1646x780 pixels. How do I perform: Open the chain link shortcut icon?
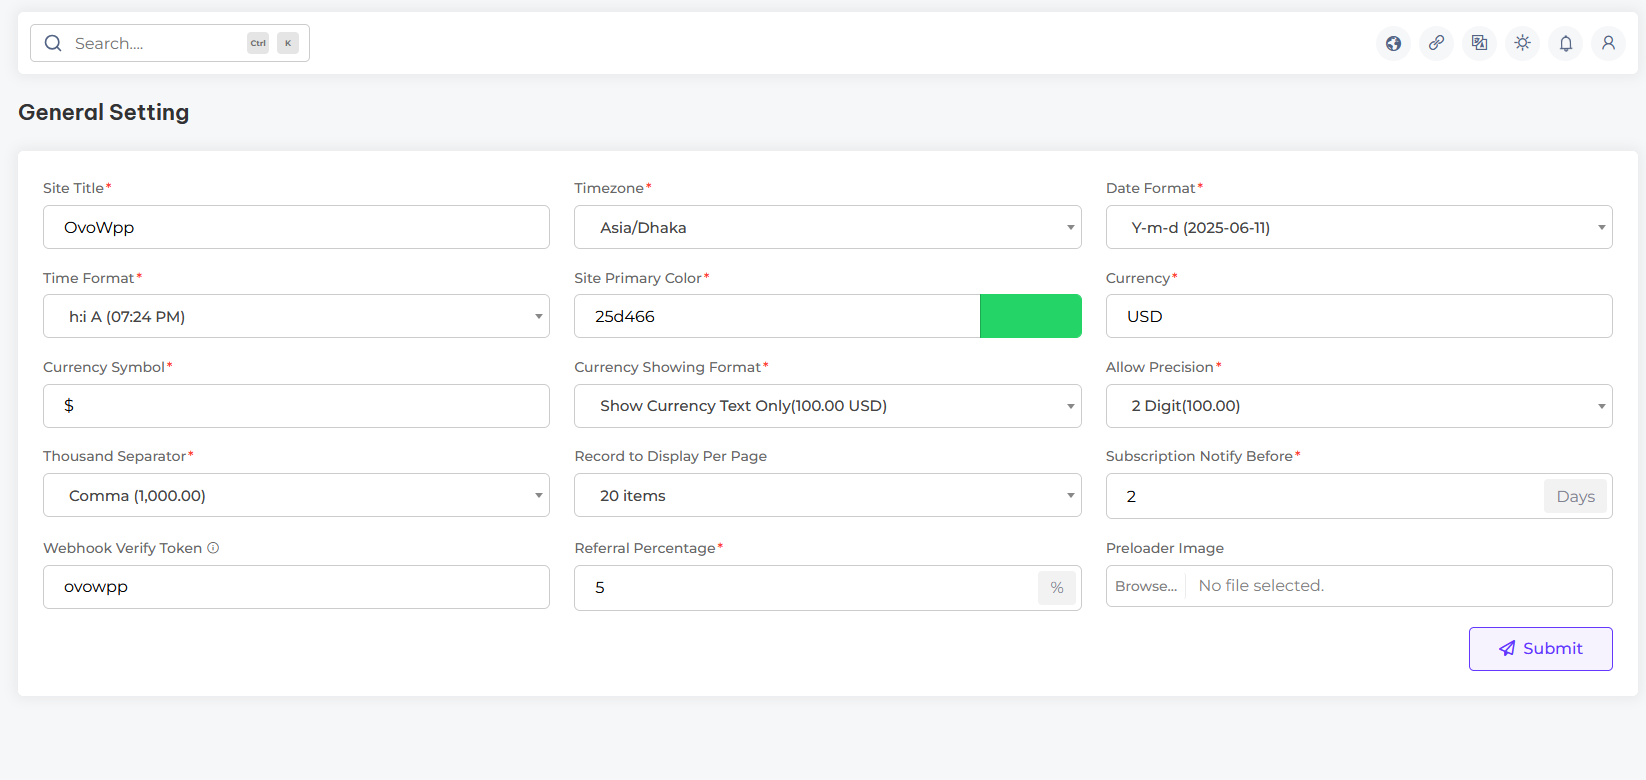tap(1436, 43)
